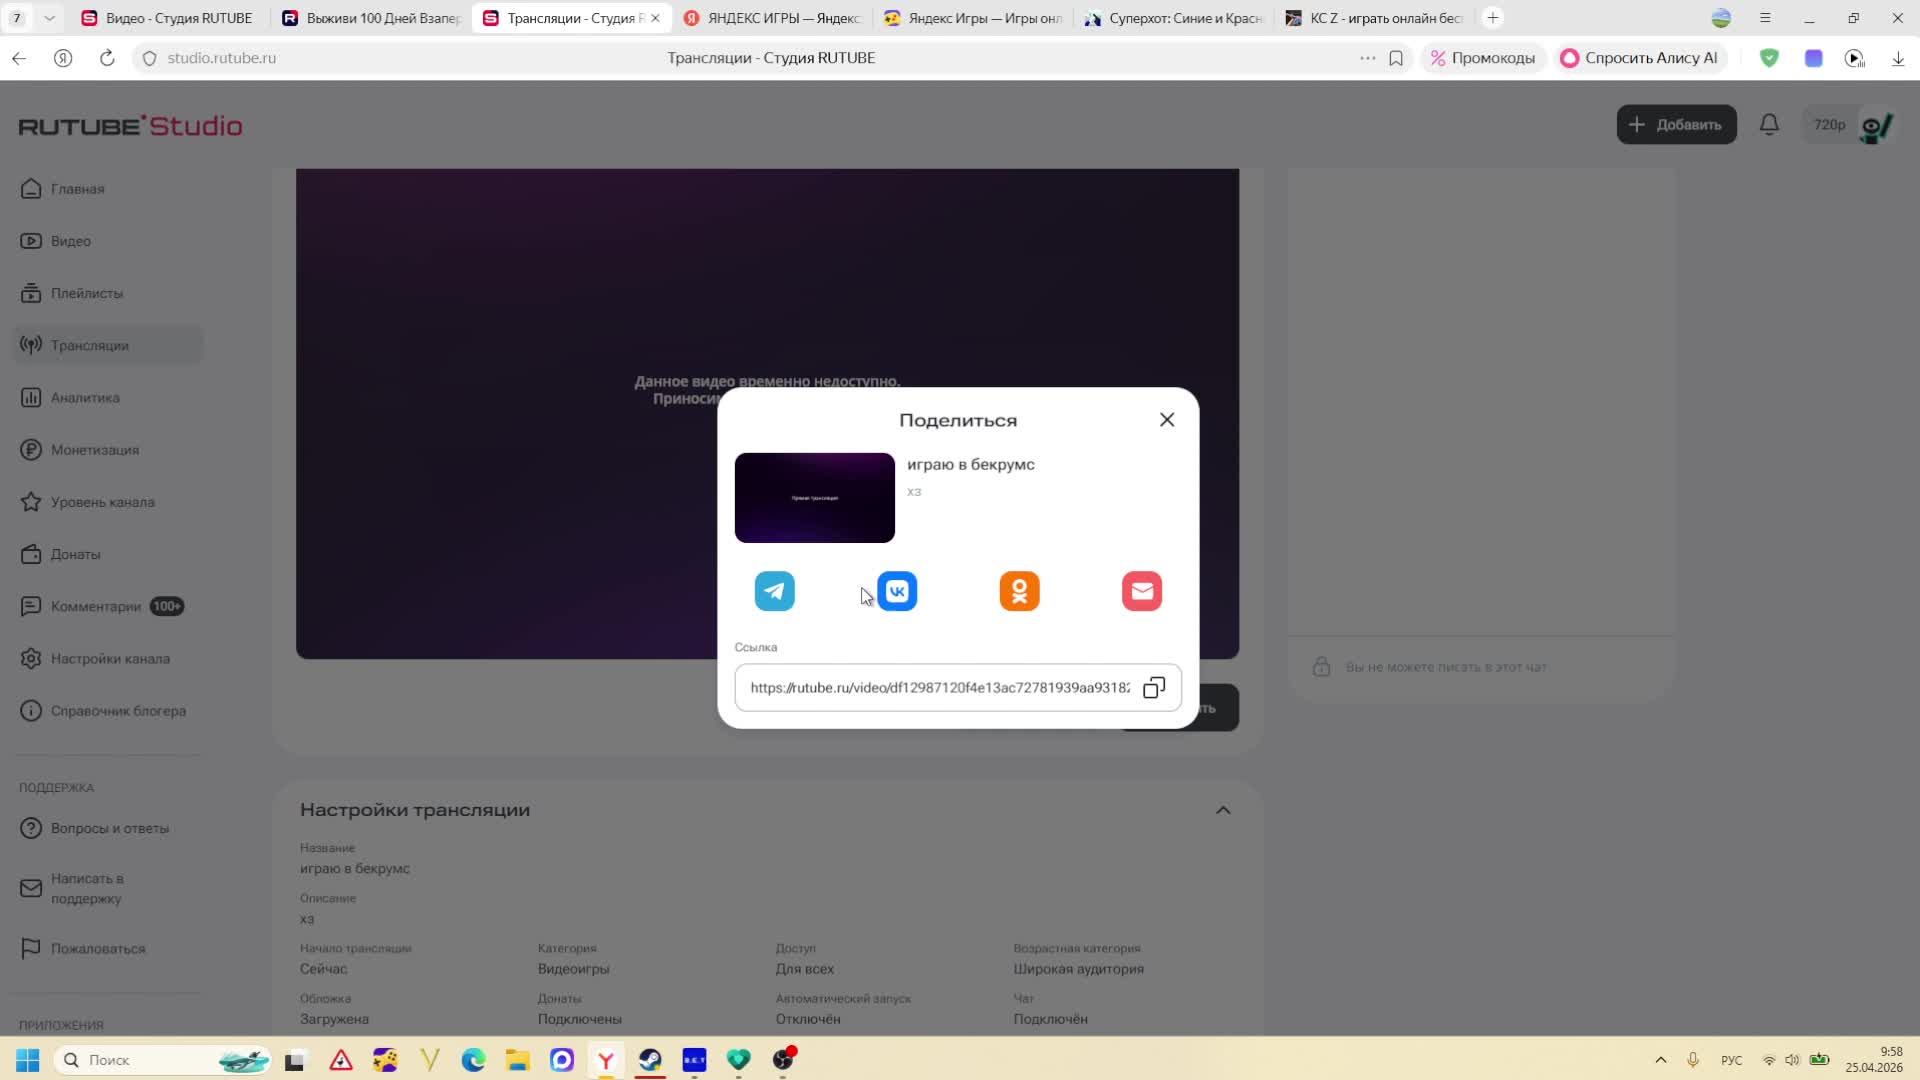The height and width of the screenshot is (1080, 1920).
Task: Close the Поделиться dialog
Action: pos(1166,420)
